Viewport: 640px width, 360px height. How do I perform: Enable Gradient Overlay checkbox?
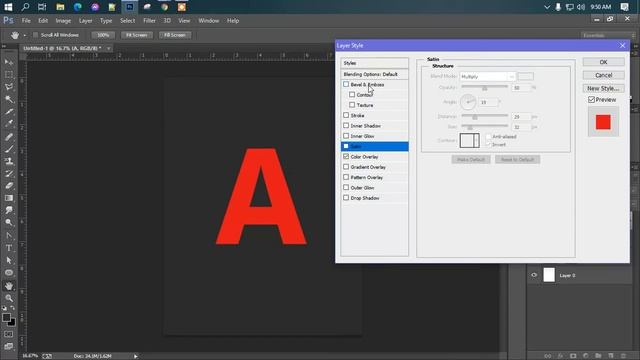[346, 167]
